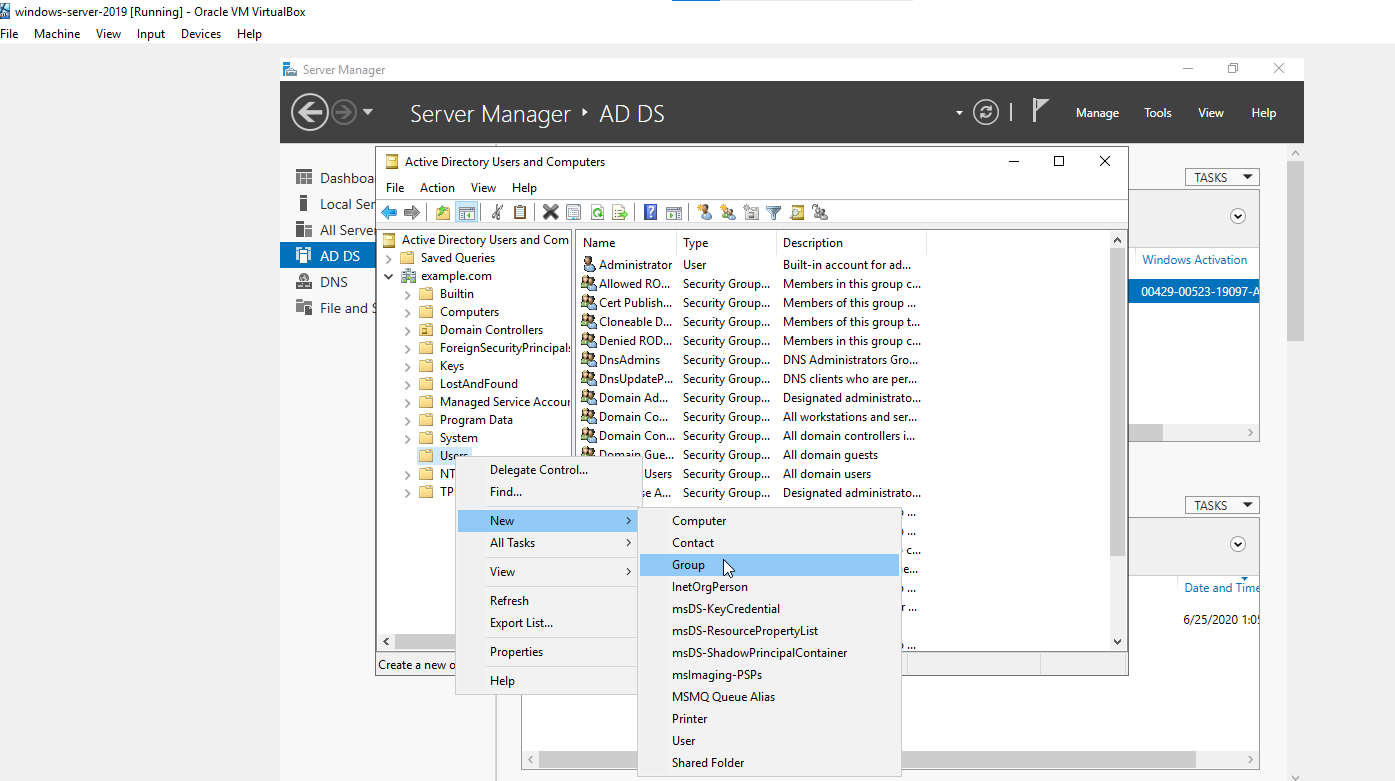Sort by the Name column header
This screenshot has width=1395, height=781.
pyautogui.click(x=626, y=243)
